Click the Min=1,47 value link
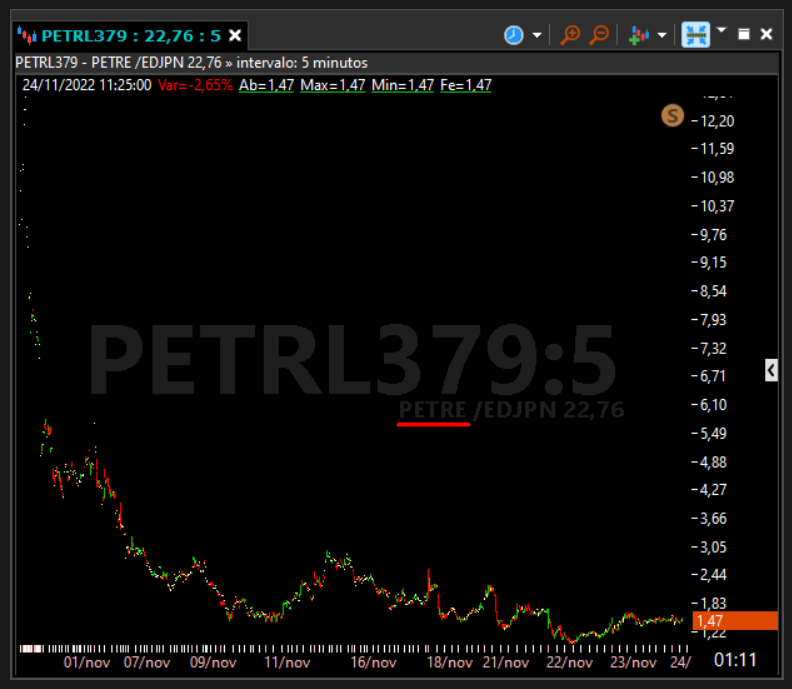 pos(403,85)
